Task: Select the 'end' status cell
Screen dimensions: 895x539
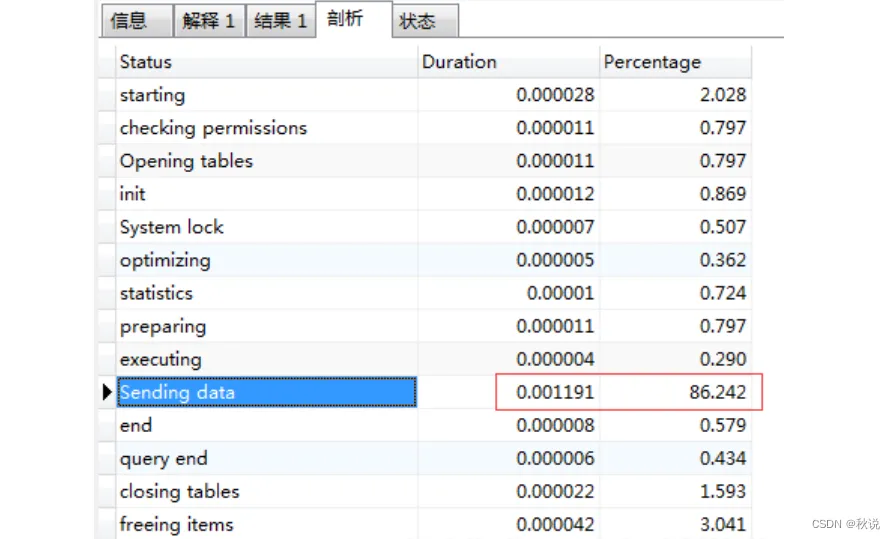Action: [267, 425]
